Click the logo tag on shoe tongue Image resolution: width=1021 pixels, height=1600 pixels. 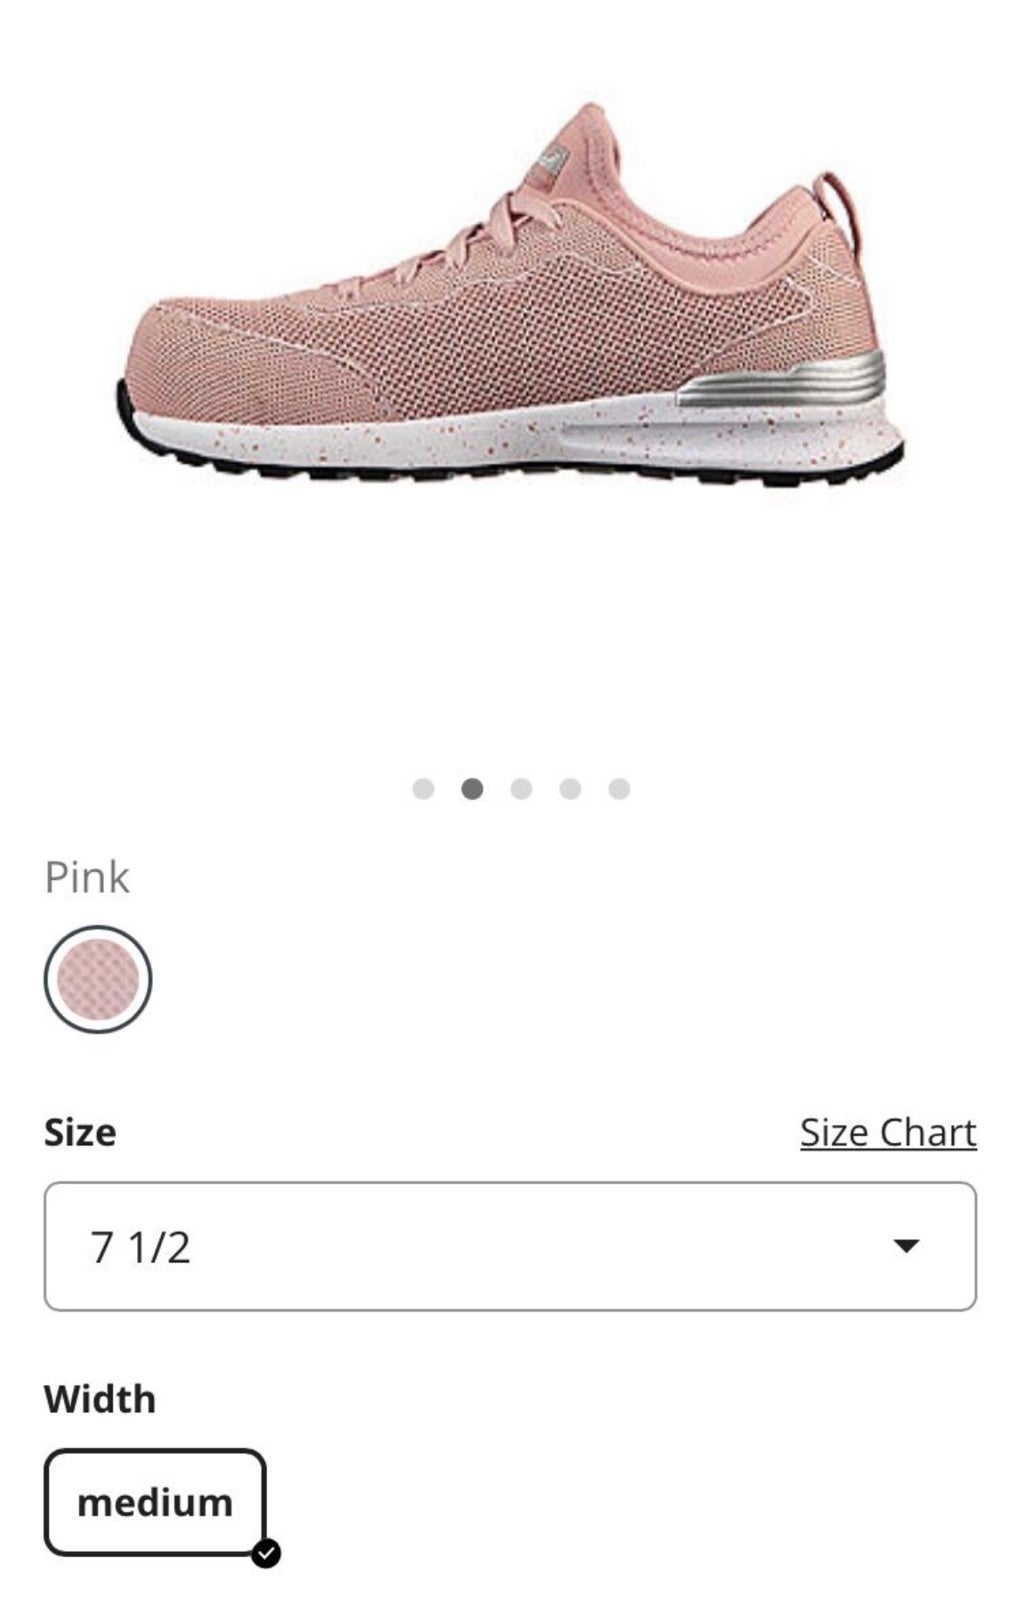[x=548, y=161]
